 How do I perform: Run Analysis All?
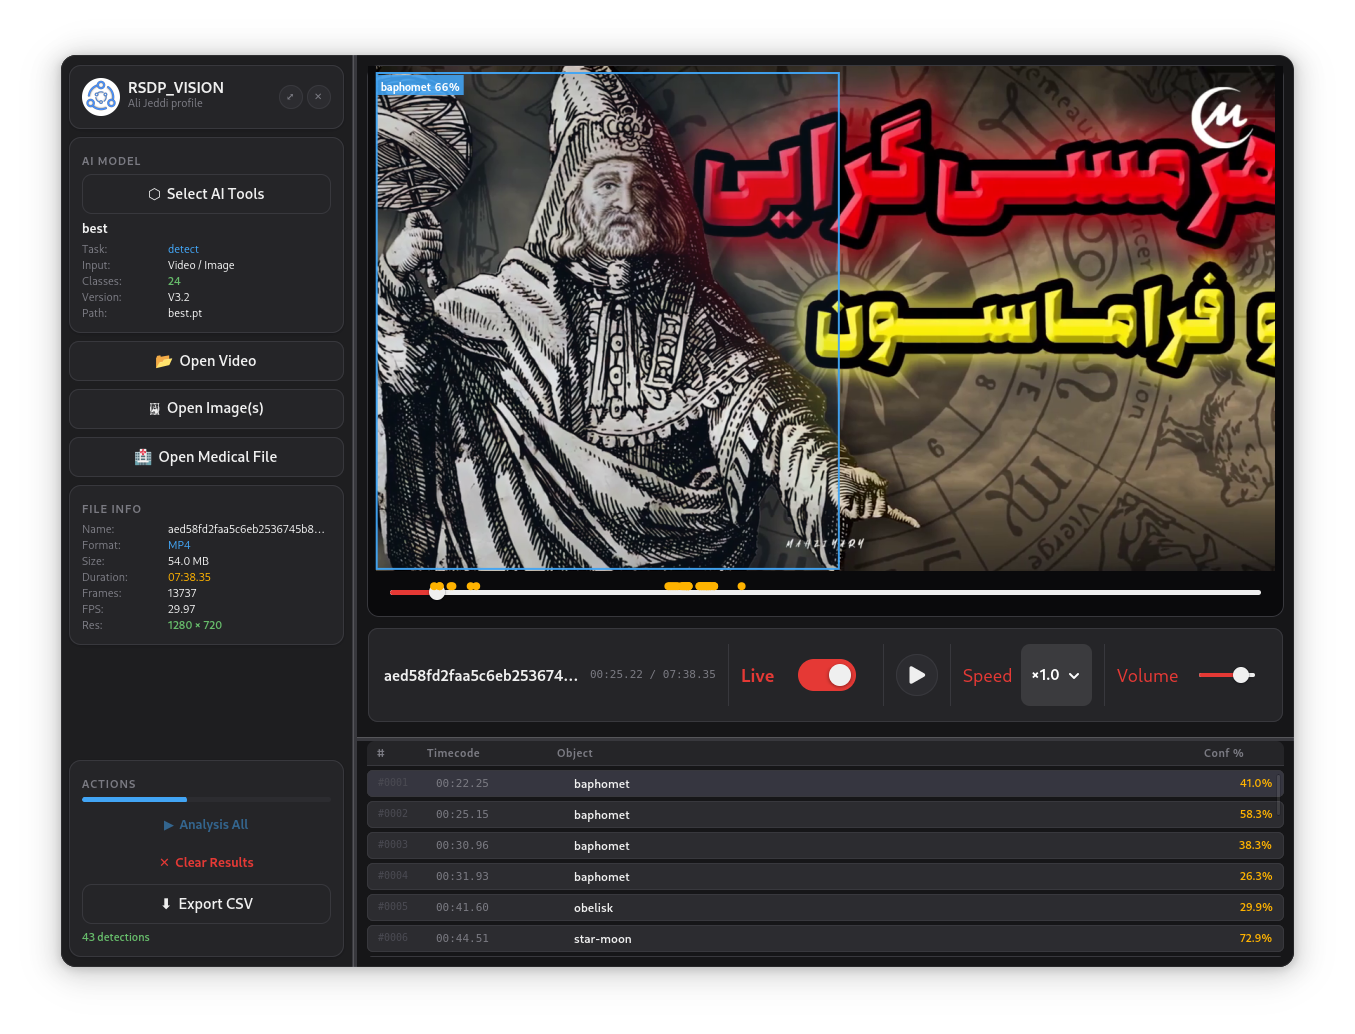coord(206,825)
